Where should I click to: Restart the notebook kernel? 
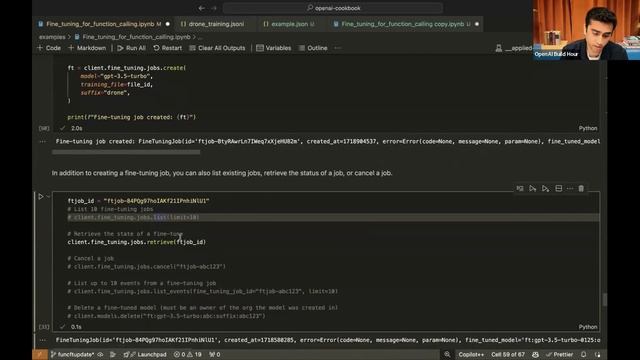coord(168,48)
